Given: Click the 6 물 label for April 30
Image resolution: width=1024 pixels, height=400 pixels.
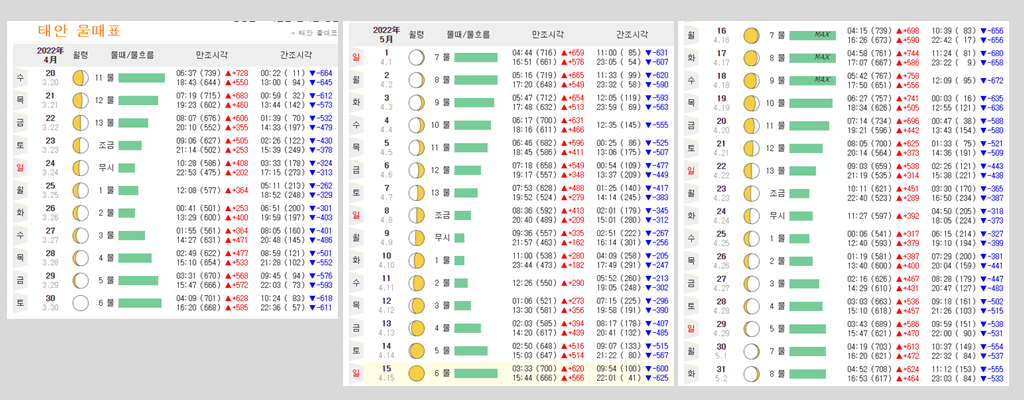Looking at the screenshot, I should (x=105, y=303).
